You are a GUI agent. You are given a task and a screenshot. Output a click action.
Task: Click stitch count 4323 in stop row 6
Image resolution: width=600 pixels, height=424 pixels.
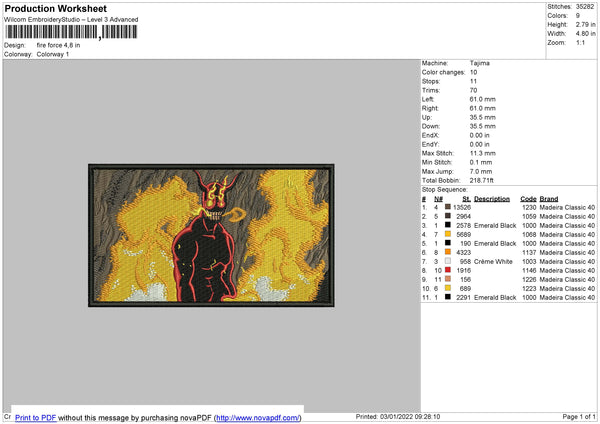(463, 252)
